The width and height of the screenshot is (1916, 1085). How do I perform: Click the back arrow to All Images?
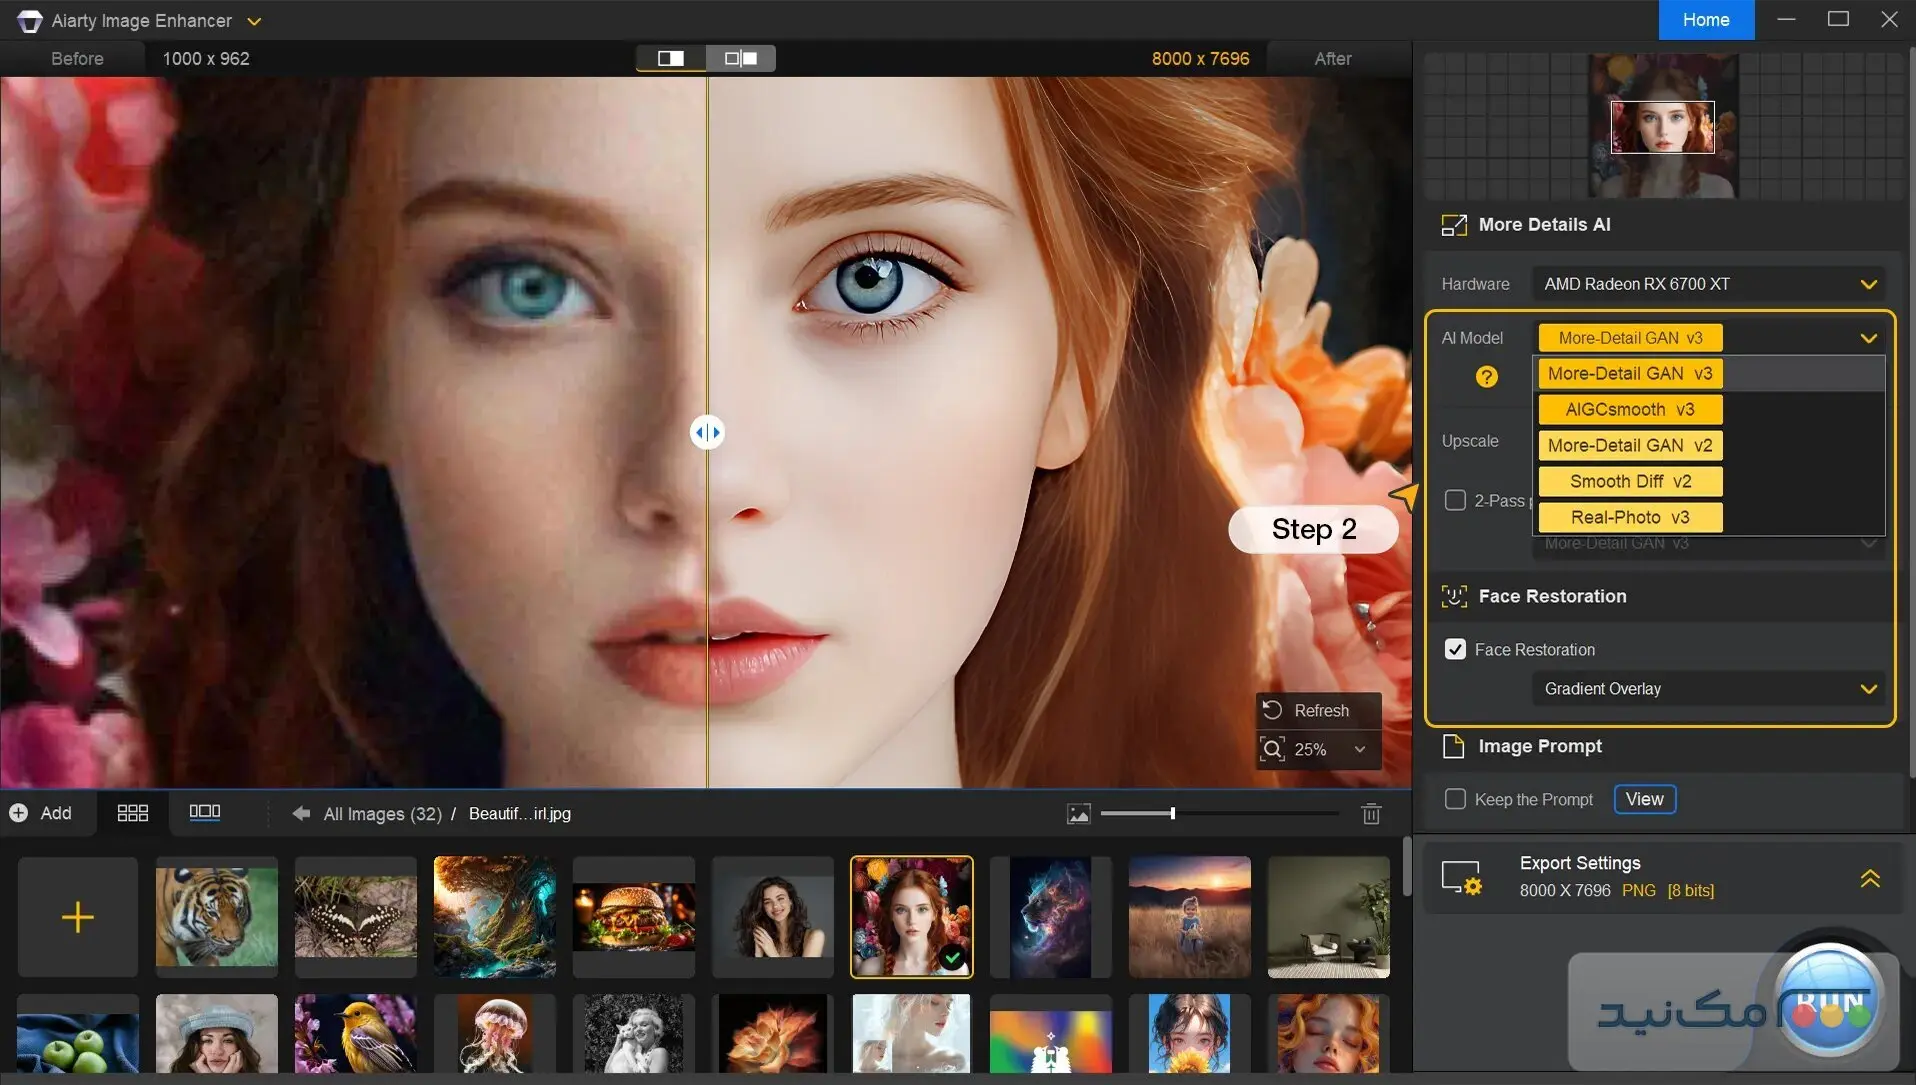(300, 813)
